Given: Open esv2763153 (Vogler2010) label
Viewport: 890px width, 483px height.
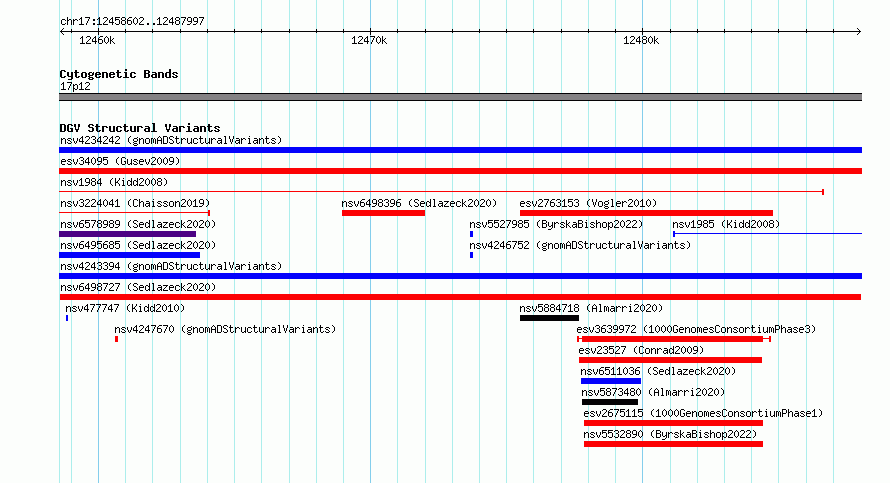Looking at the screenshot, I should (x=588, y=203).
